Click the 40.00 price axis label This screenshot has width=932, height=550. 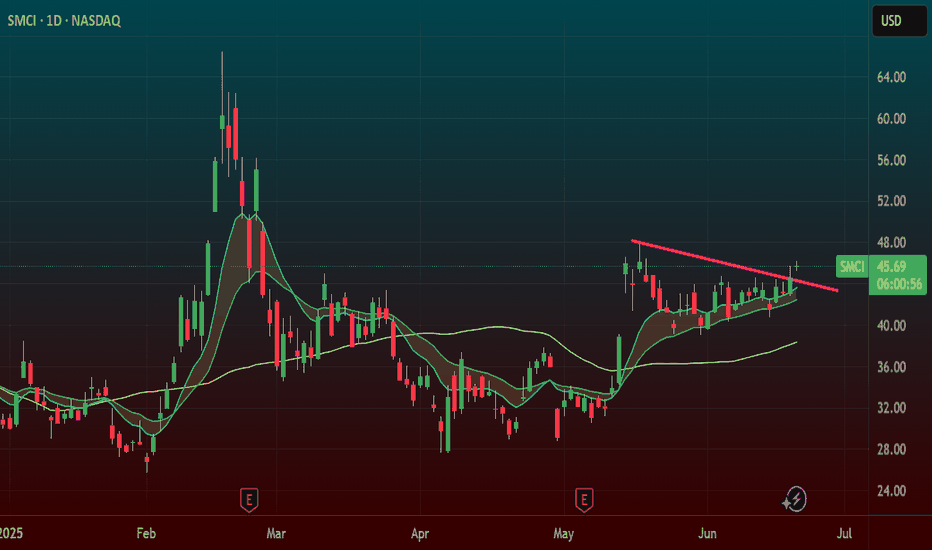[x=892, y=326]
